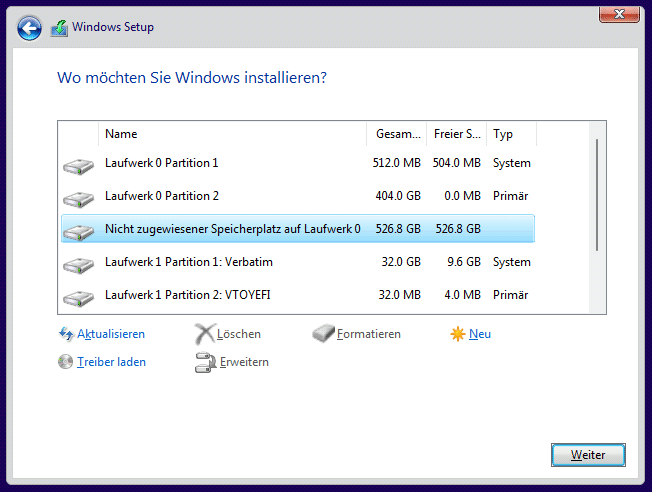
Task: Click drive icon of Laufwerk 0 Partition 2
Action: click(78, 200)
